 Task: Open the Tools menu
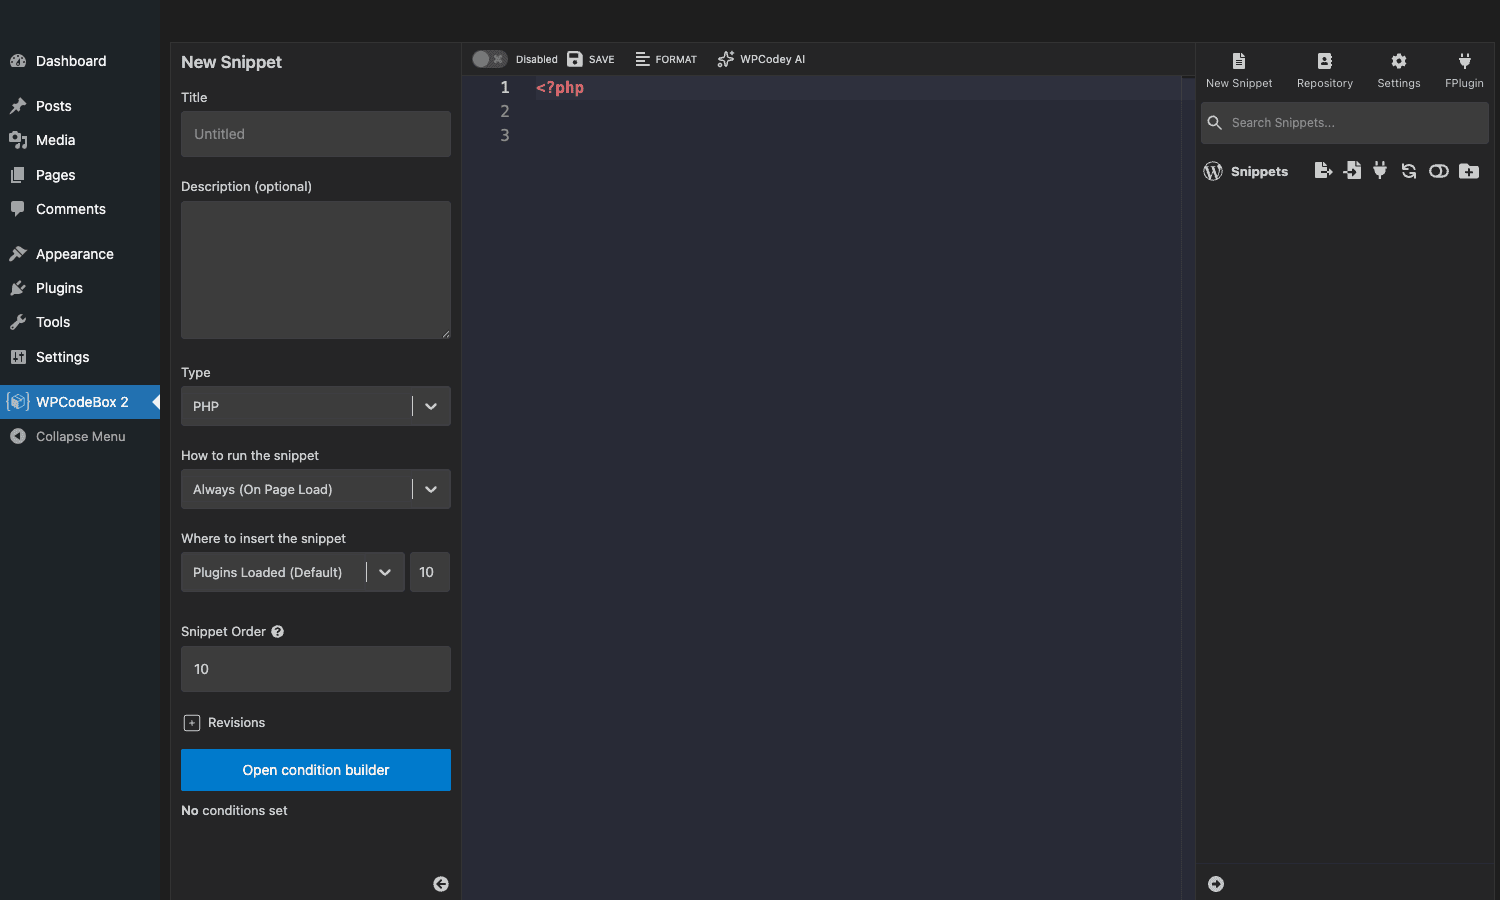click(x=80, y=322)
